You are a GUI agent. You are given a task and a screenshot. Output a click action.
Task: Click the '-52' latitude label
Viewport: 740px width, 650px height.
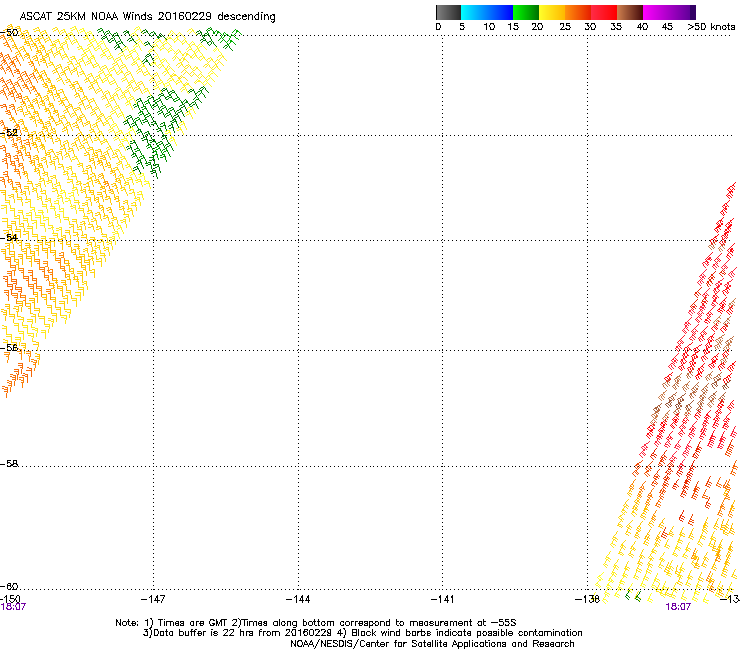click(x=9, y=133)
